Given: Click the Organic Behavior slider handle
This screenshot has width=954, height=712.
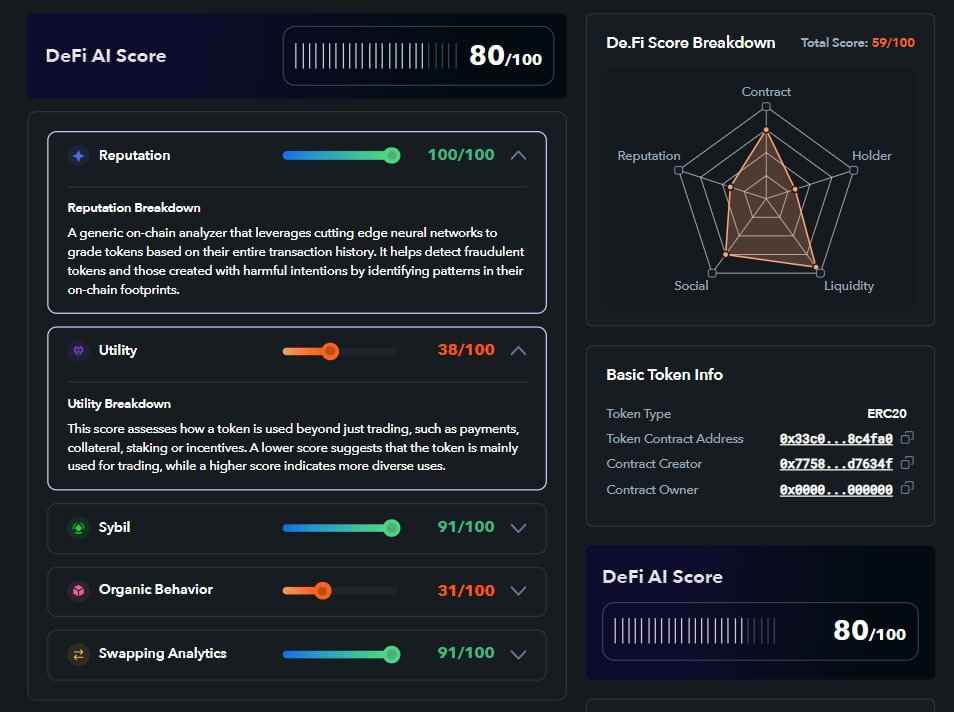Looking at the screenshot, I should click(323, 590).
